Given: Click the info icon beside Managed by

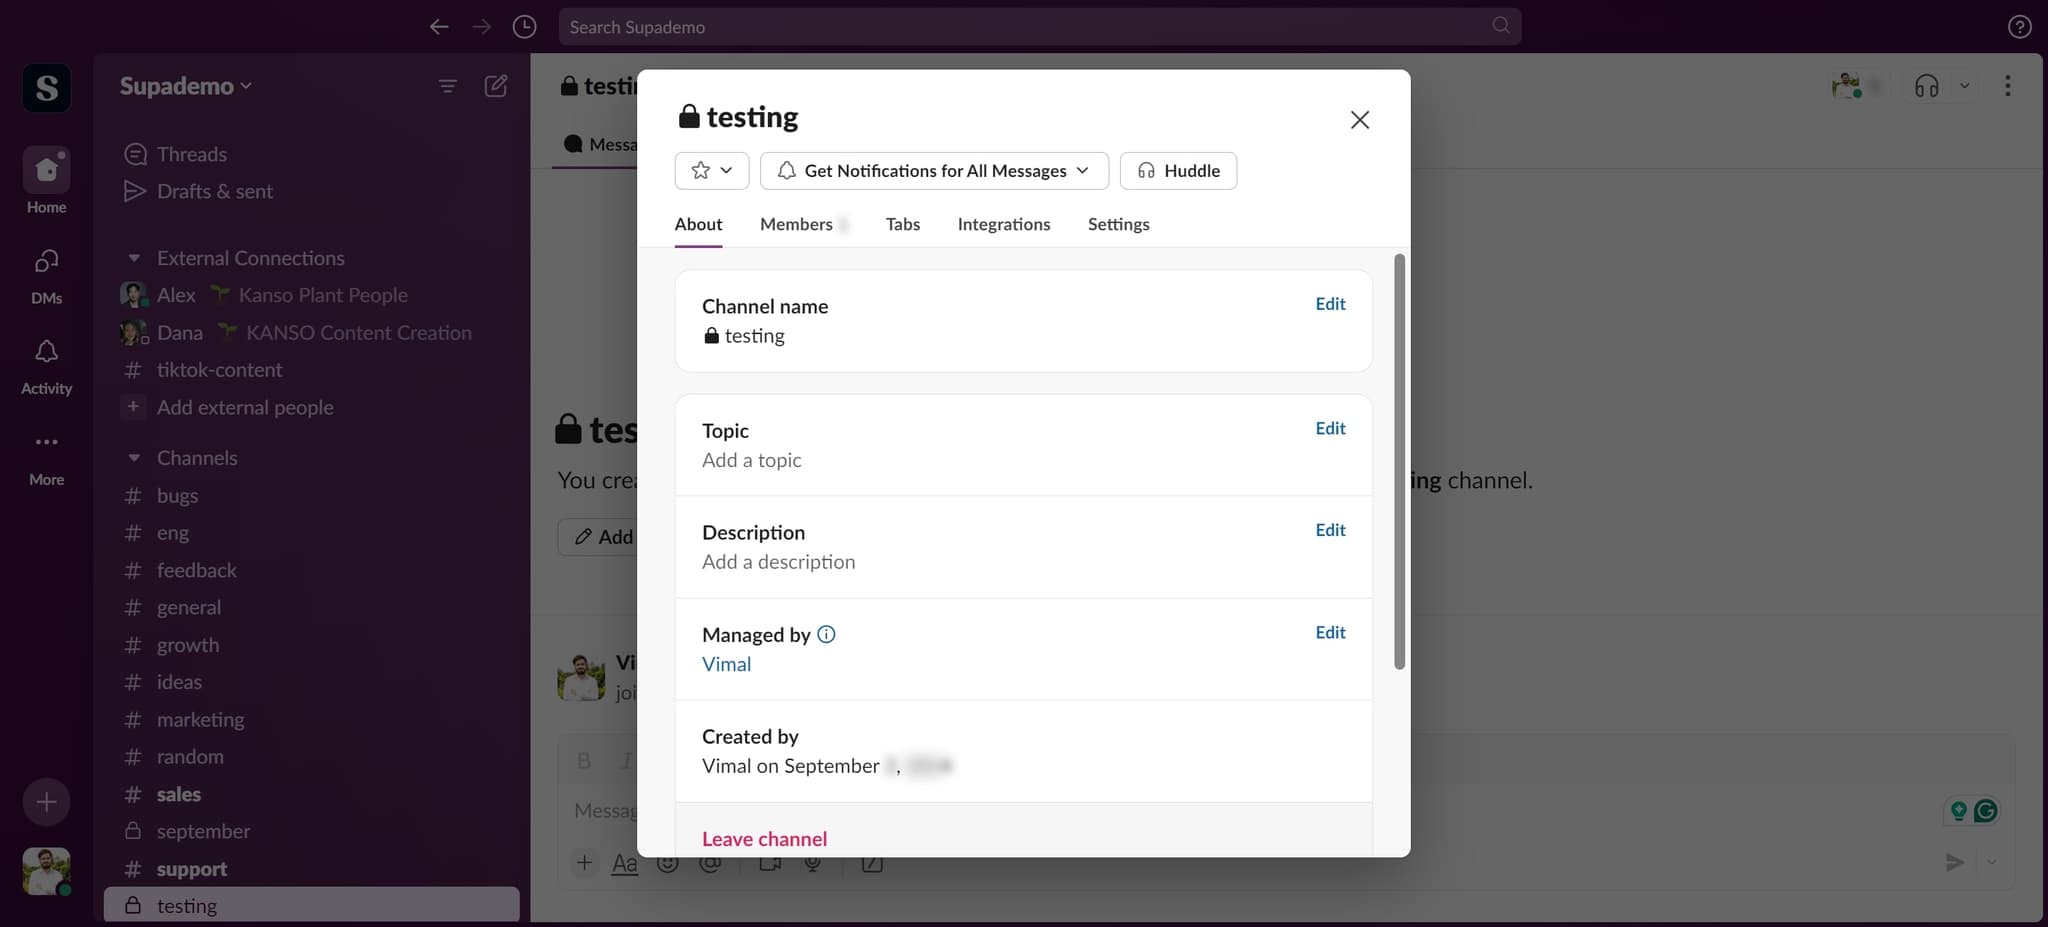Looking at the screenshot, I should tap(826, 634).
